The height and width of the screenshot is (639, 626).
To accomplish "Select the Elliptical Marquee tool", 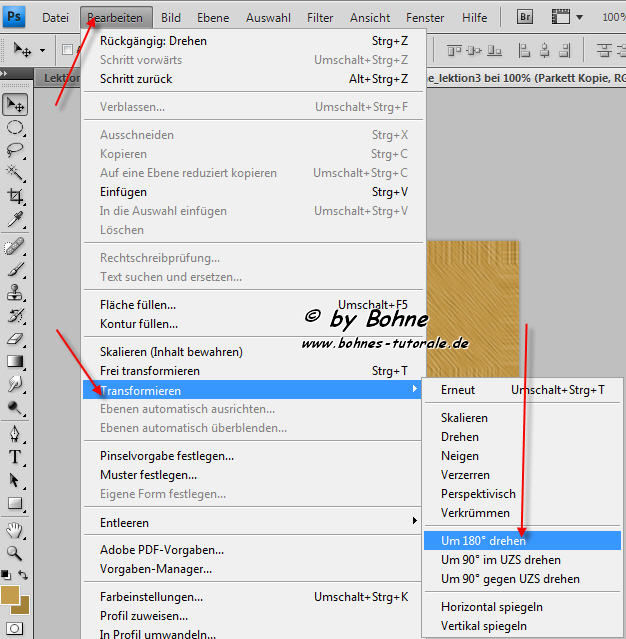I will pos(16,127).
